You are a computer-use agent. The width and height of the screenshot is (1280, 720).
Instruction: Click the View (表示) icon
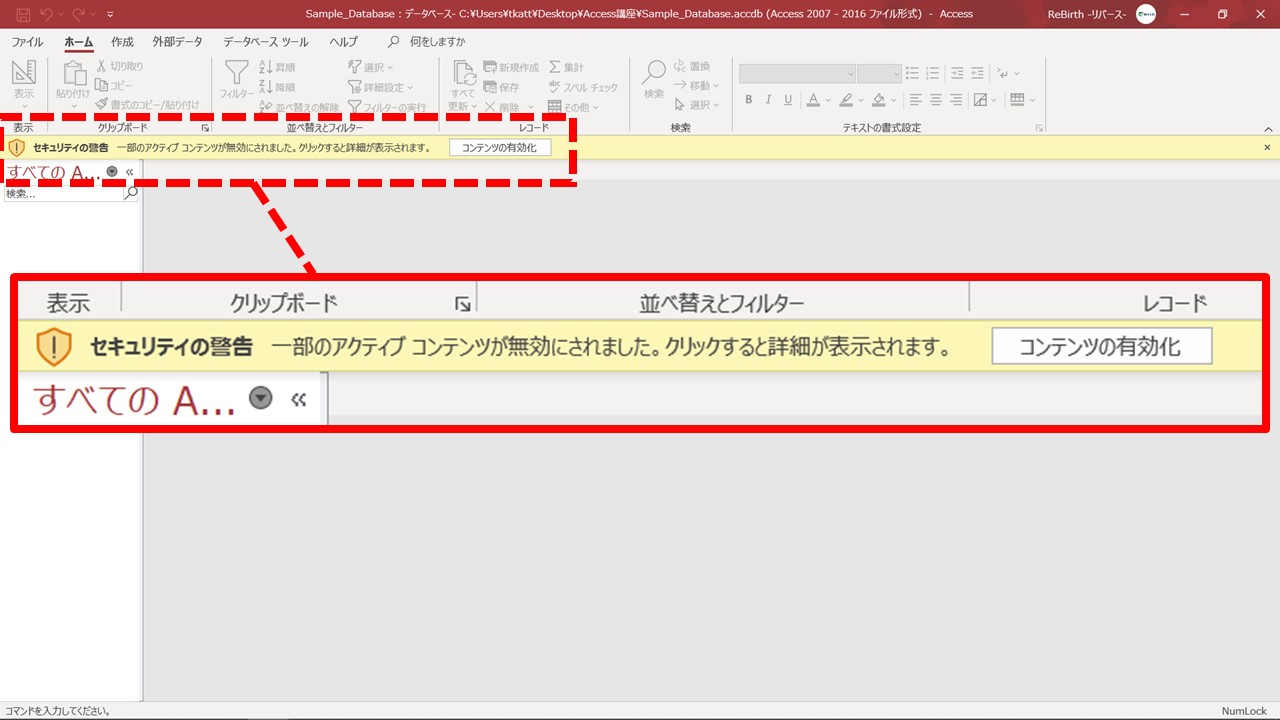(23, 74)
